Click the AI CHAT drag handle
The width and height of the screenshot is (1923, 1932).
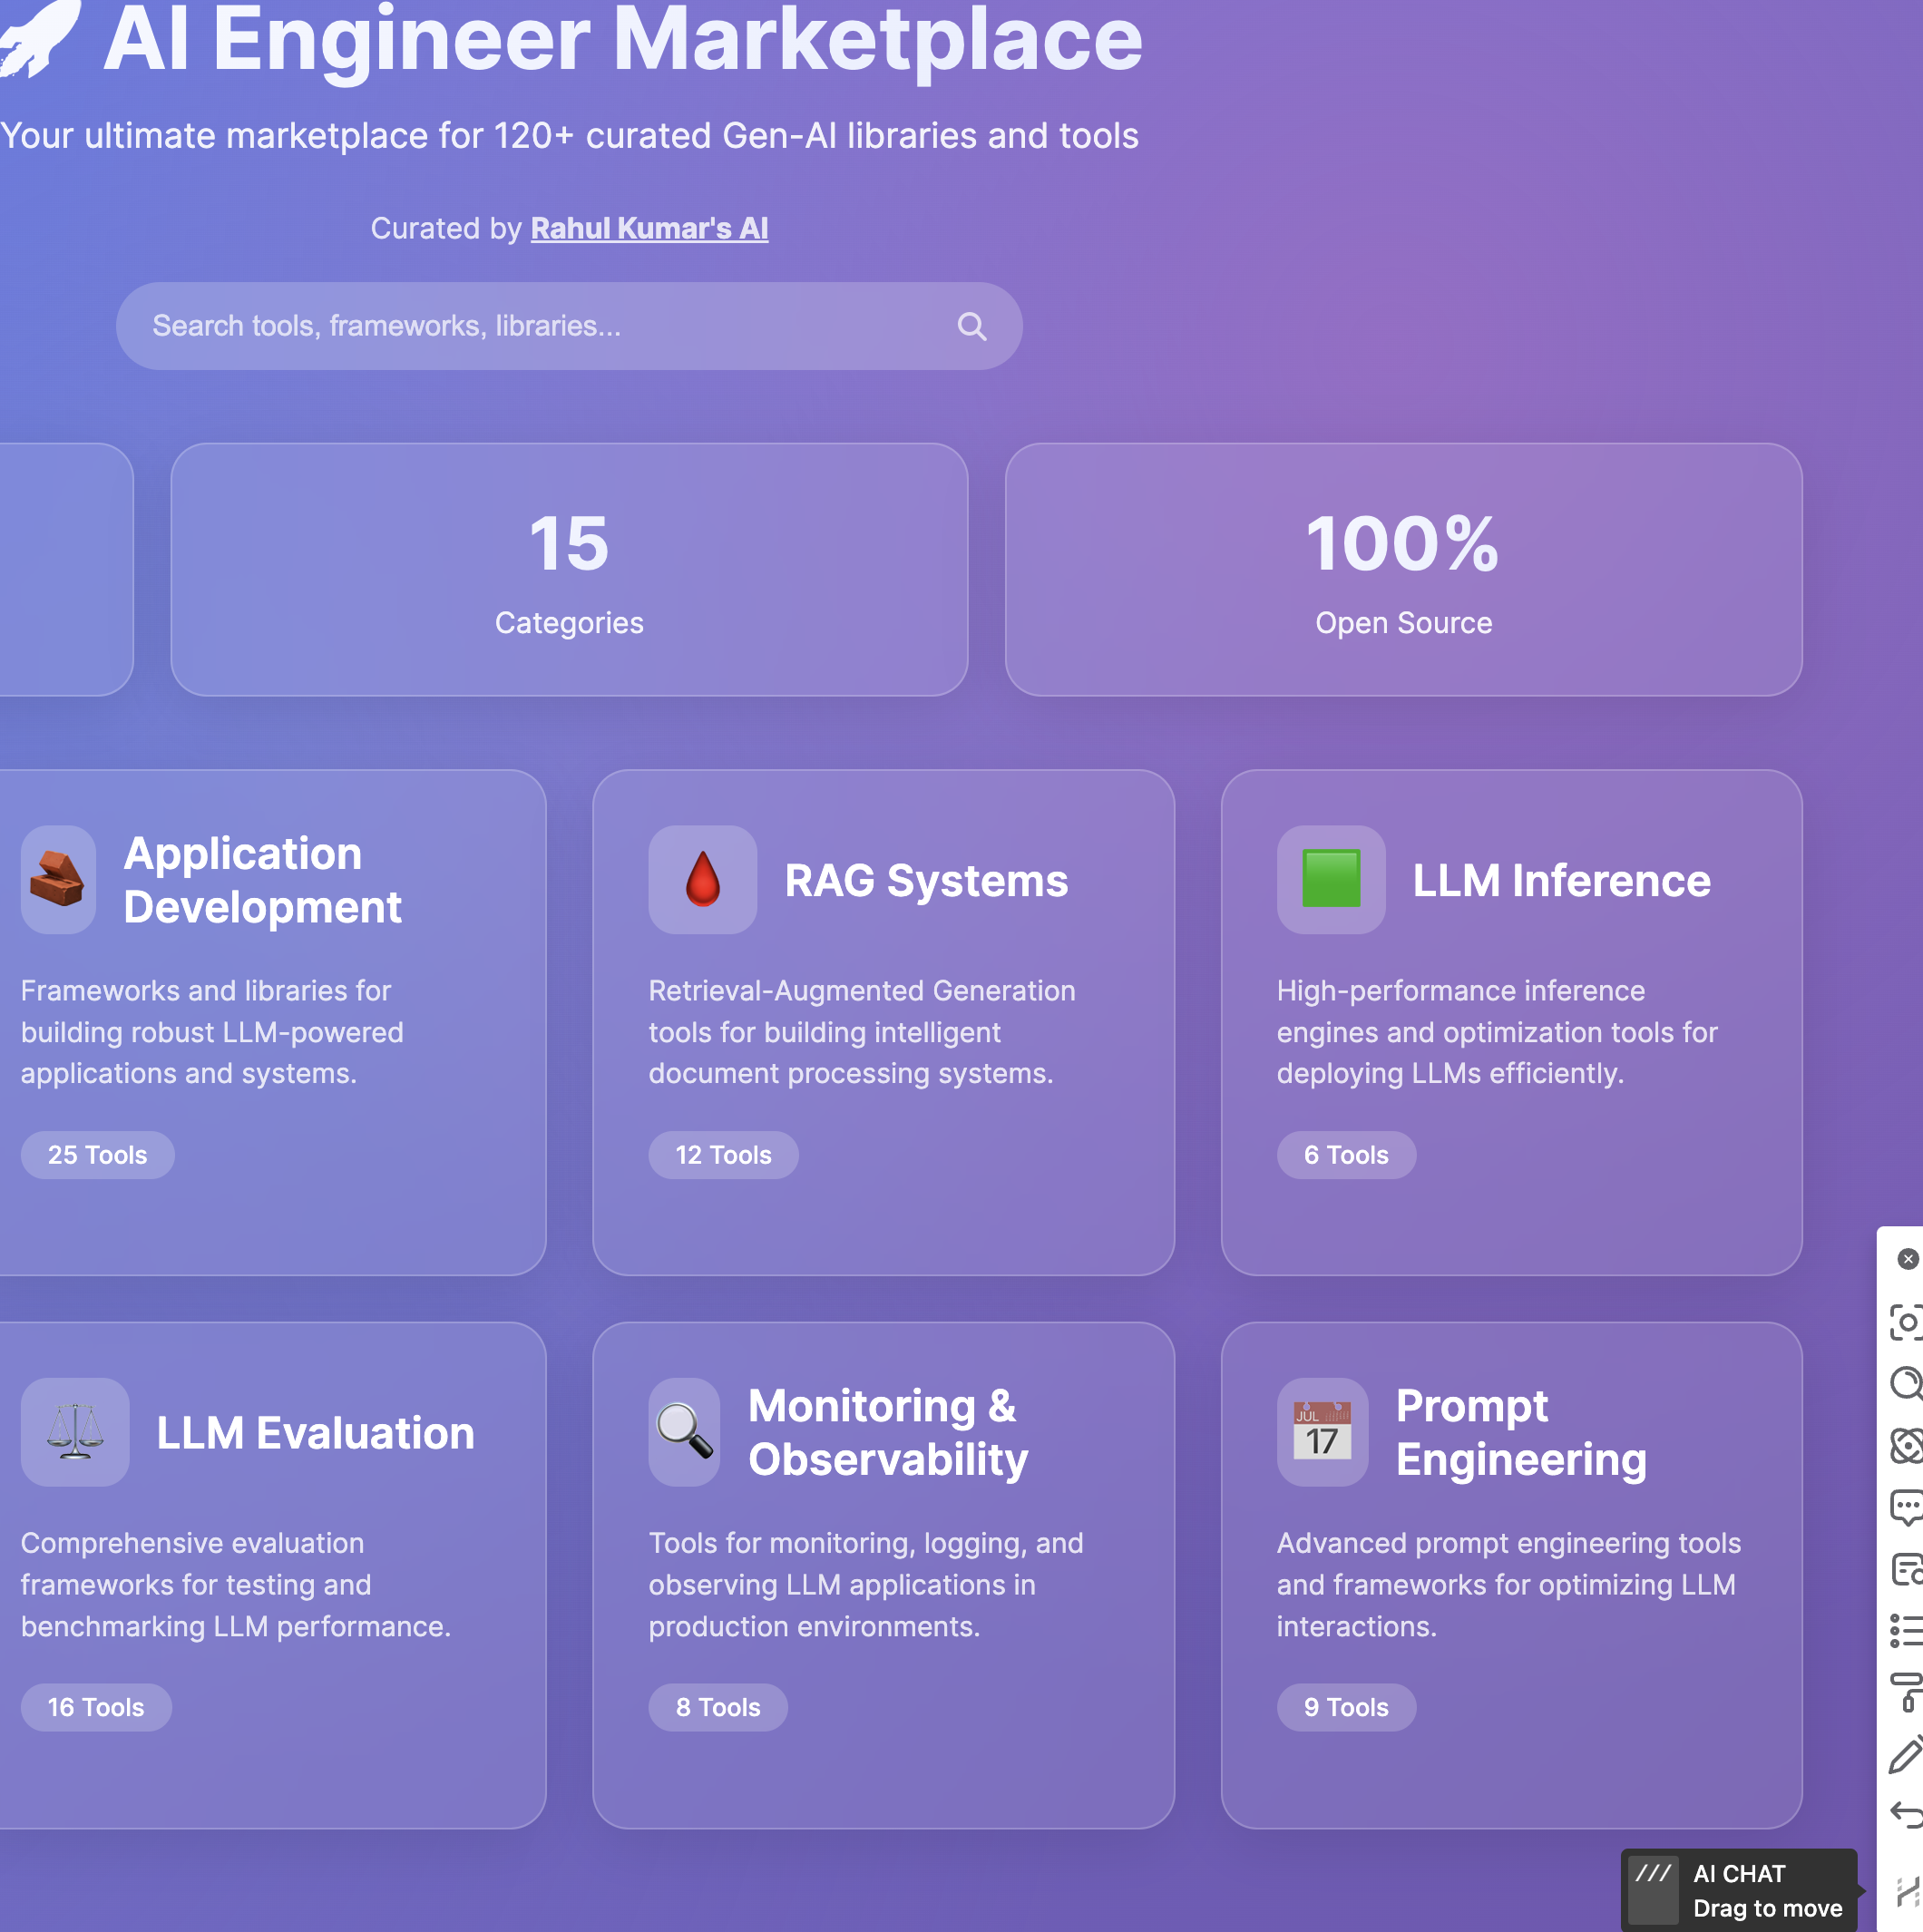point(1653,1889)
